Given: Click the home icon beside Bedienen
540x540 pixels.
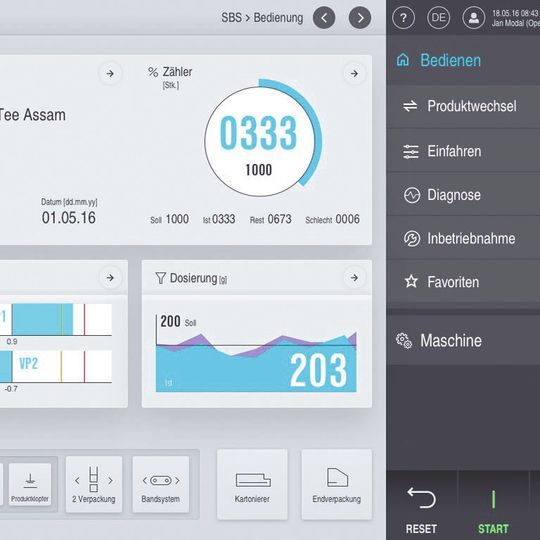Looking at the screenshot, I should click(403, 60).
